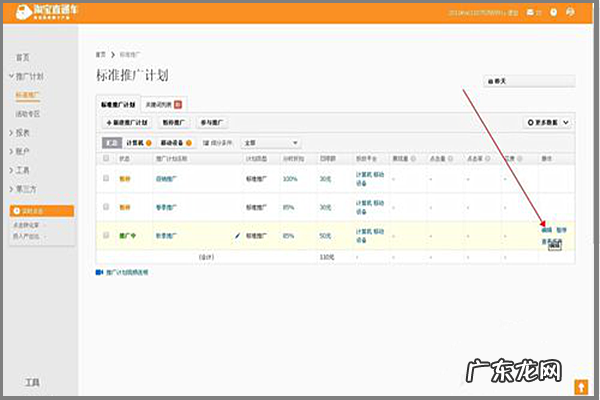Collapse the 推广计划 sidebar section
Image resolution: width=600 pixels, height=400 pixels.
point(27,76)
